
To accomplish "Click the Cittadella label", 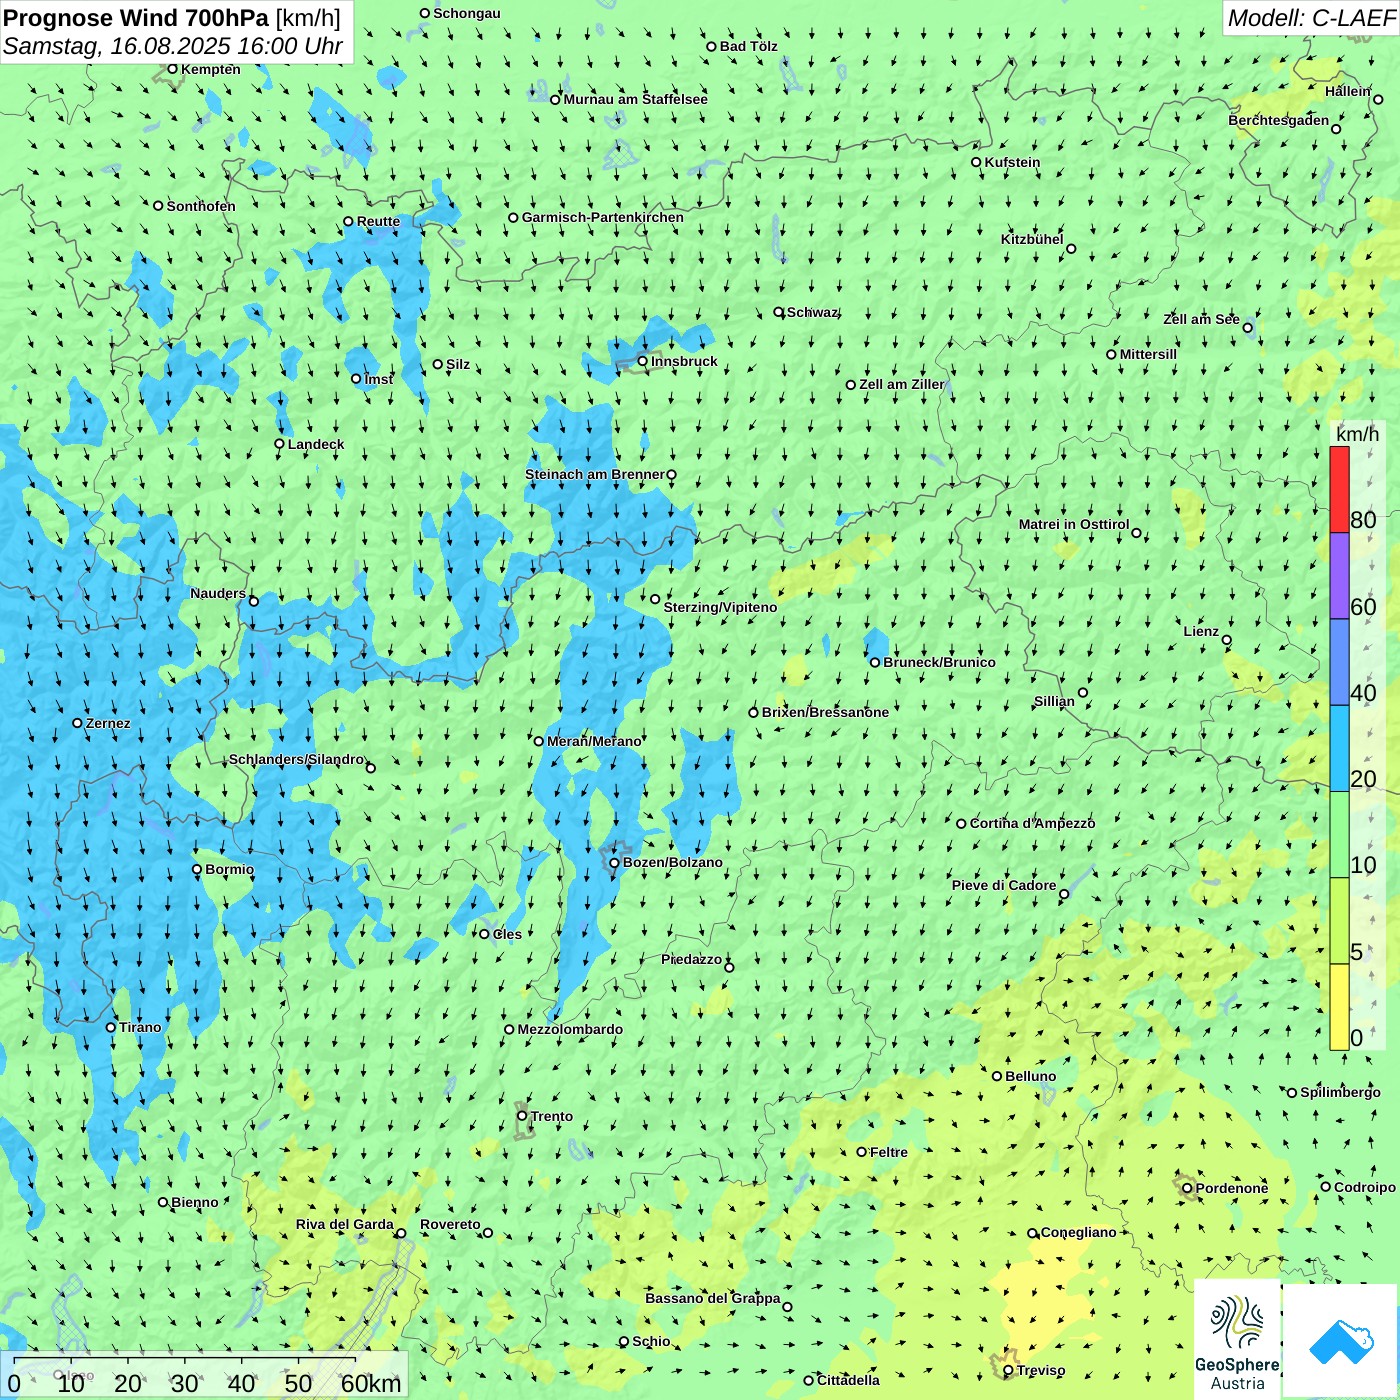I will [x=849, y=1380].
